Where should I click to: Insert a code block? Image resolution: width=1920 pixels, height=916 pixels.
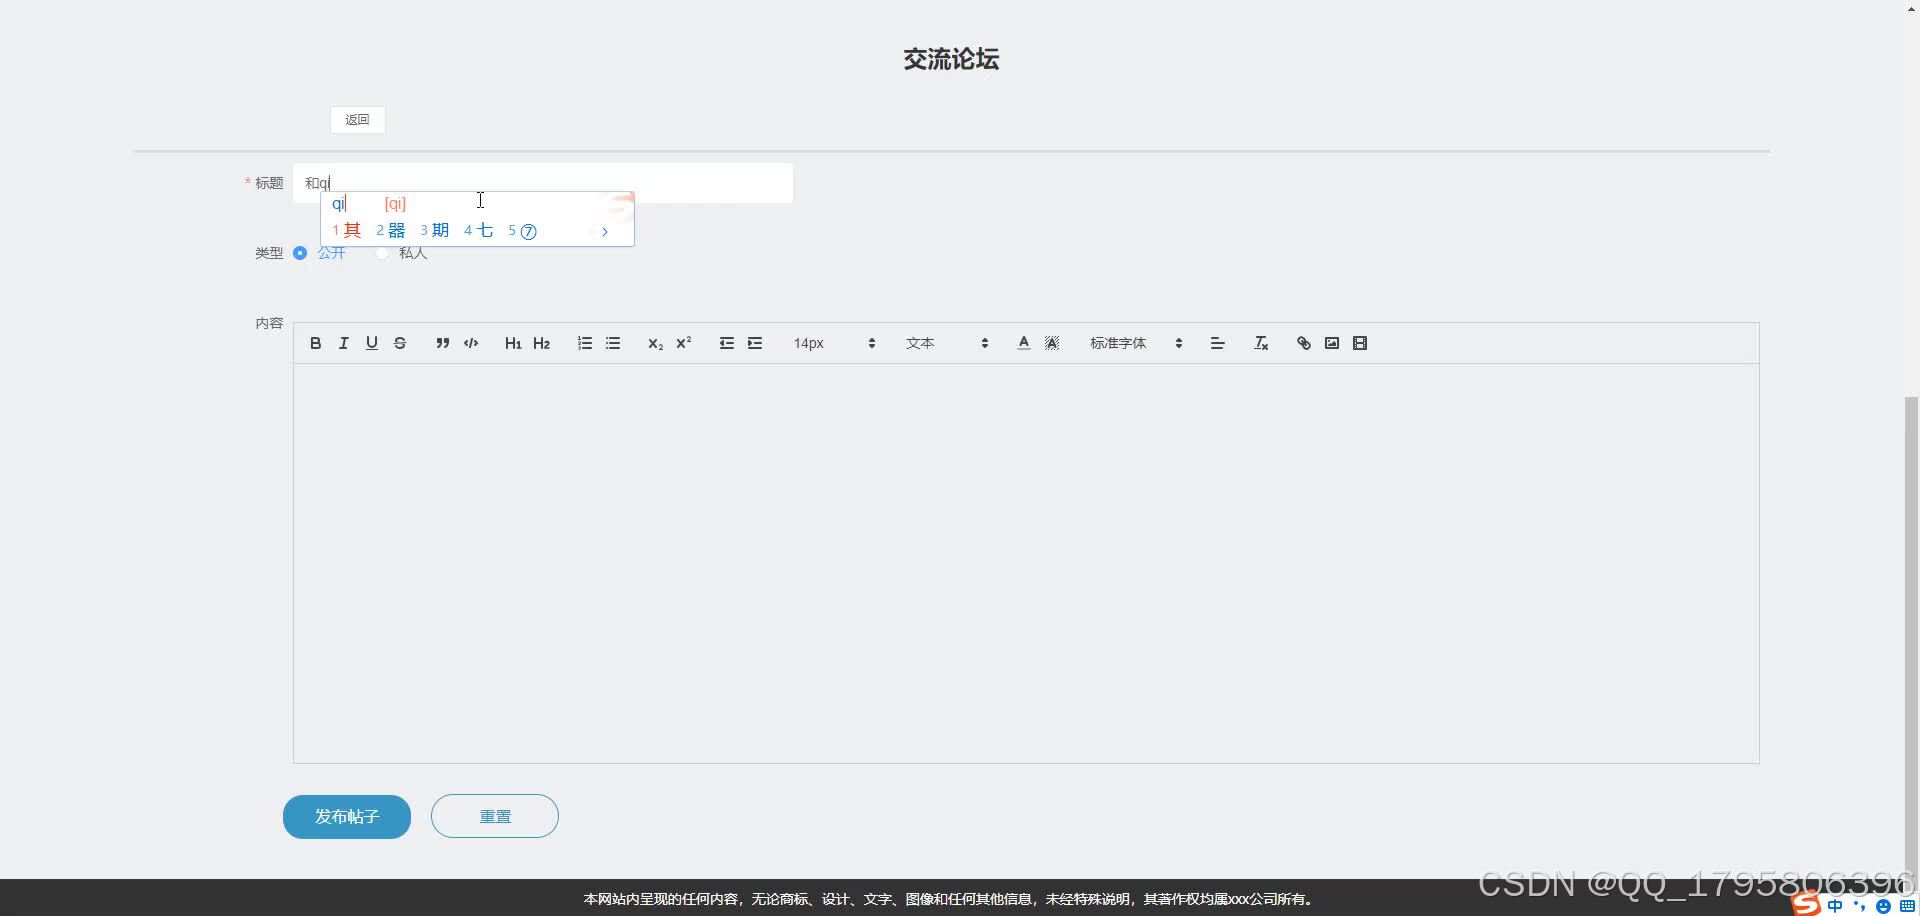(x=471, y=343)
